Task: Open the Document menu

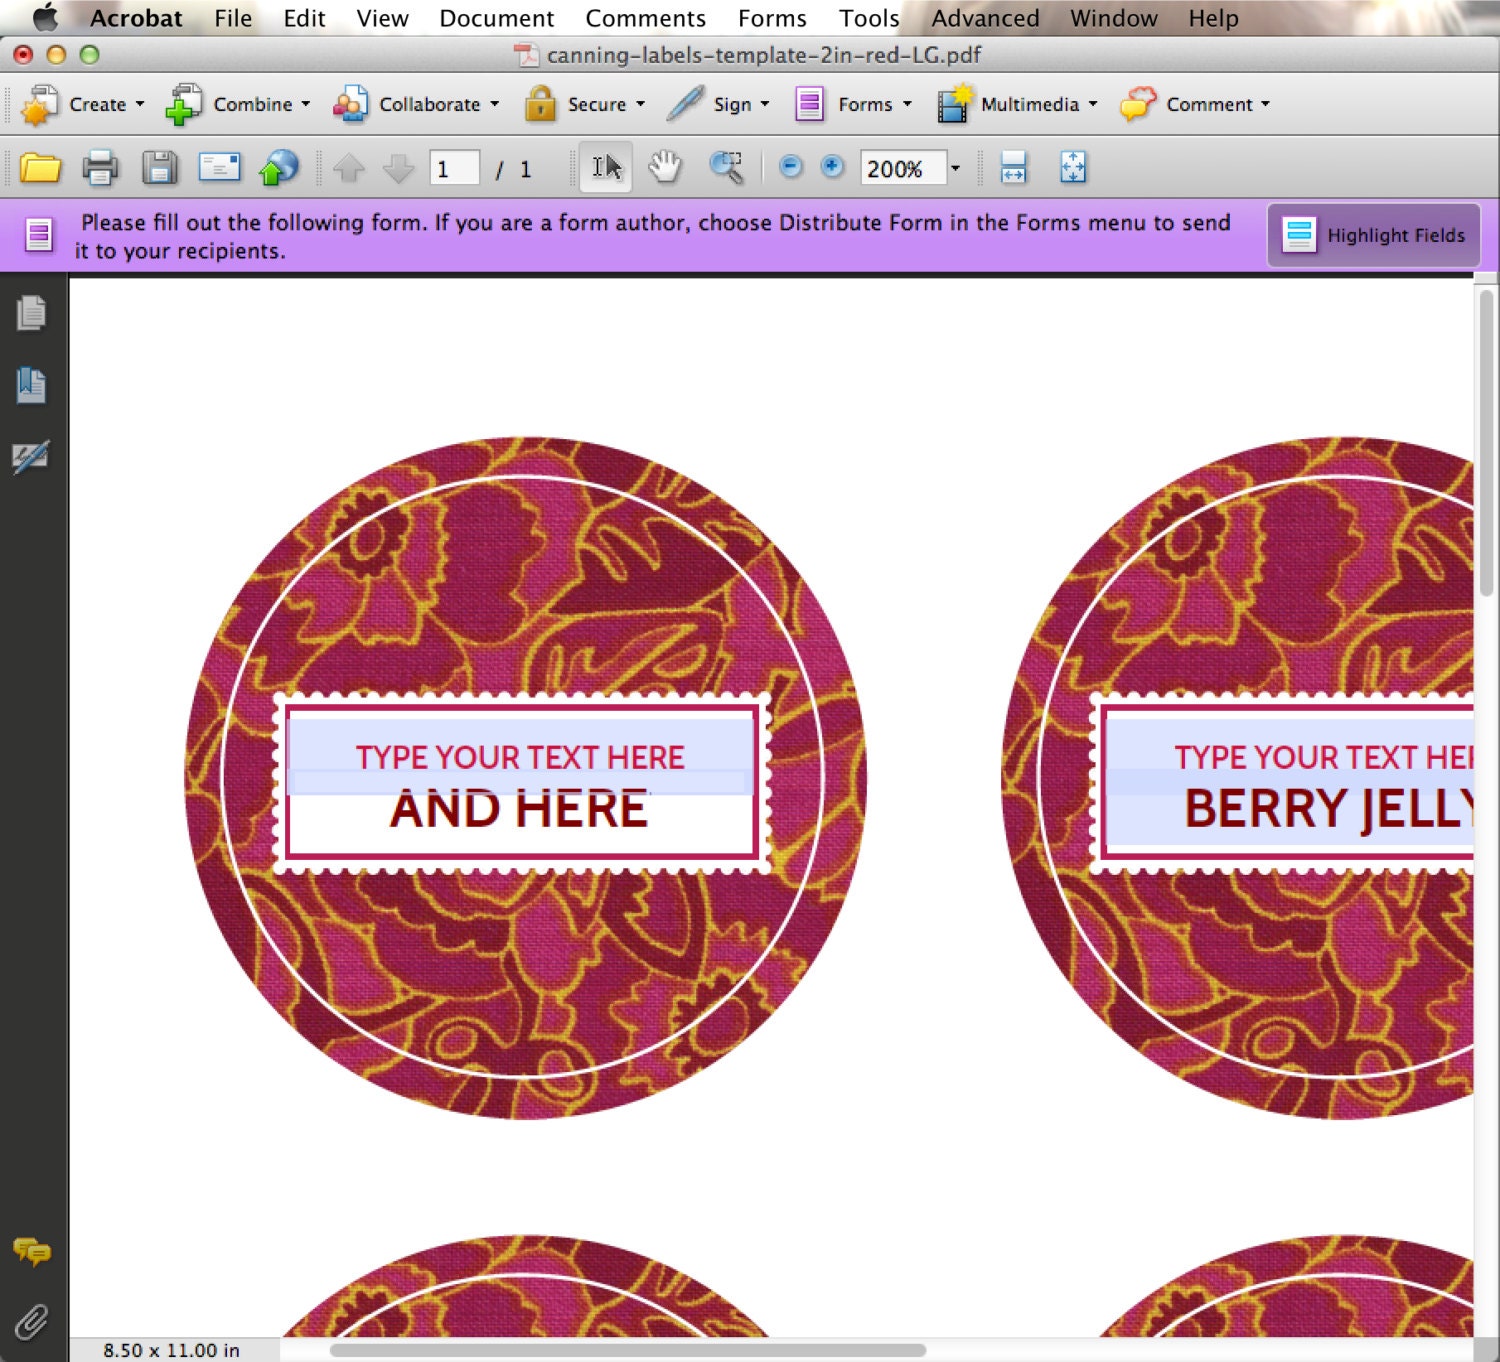Action: [x=497, y=17]
